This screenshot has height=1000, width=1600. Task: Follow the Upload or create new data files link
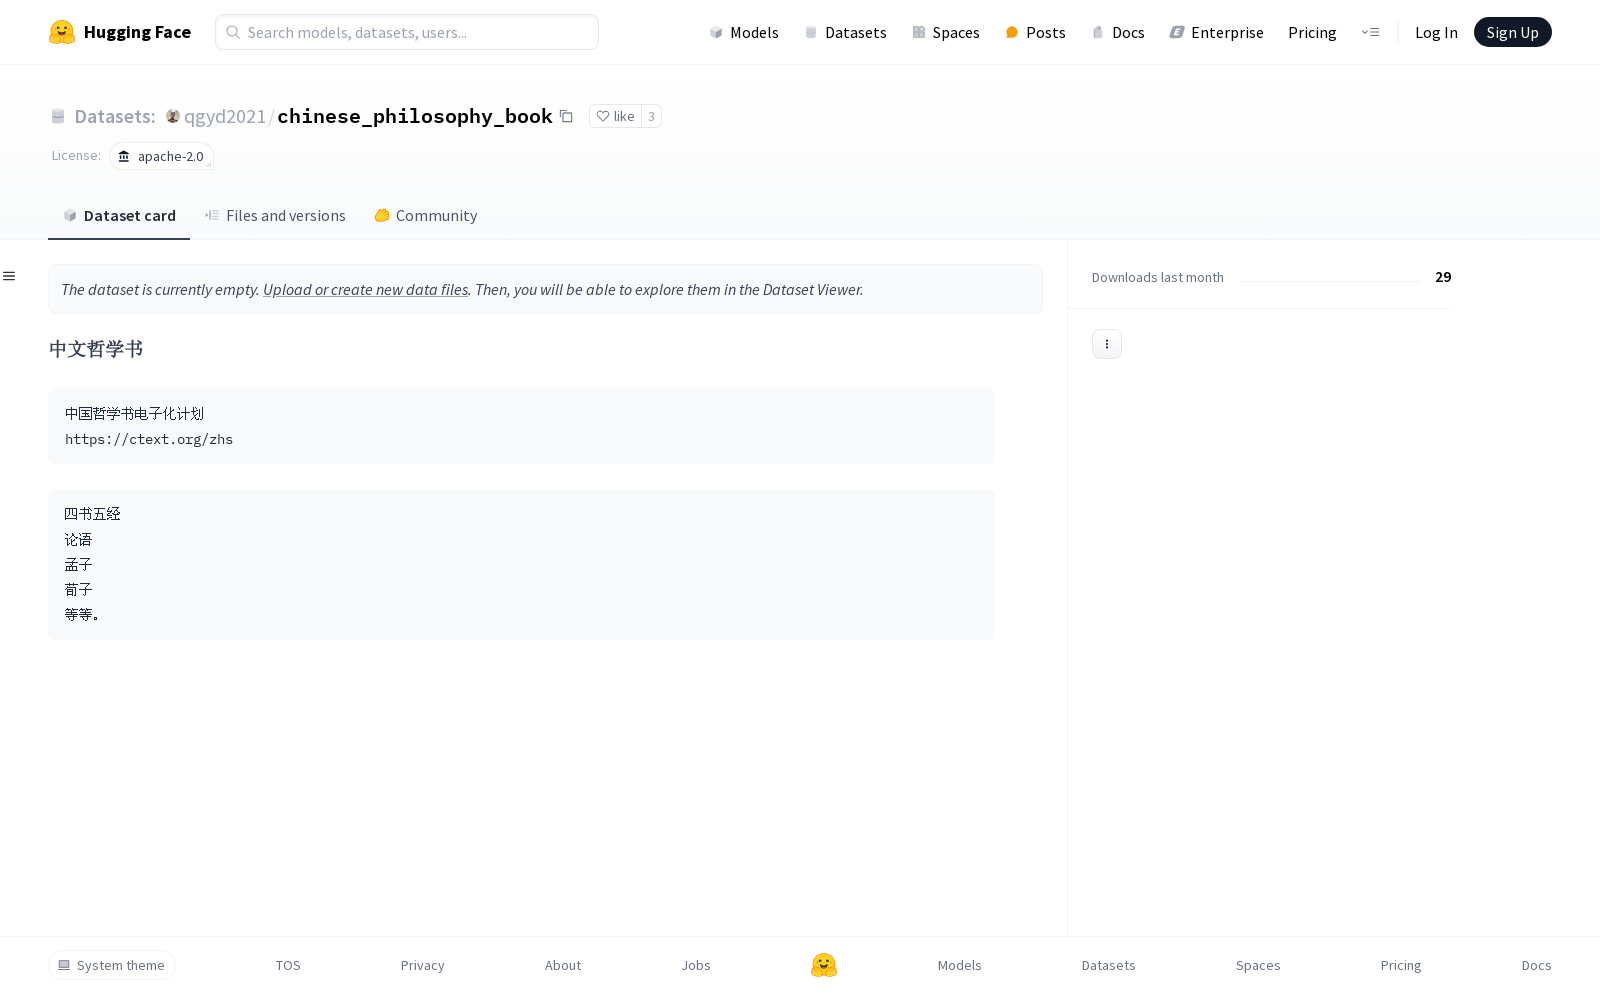coord(365,290)
